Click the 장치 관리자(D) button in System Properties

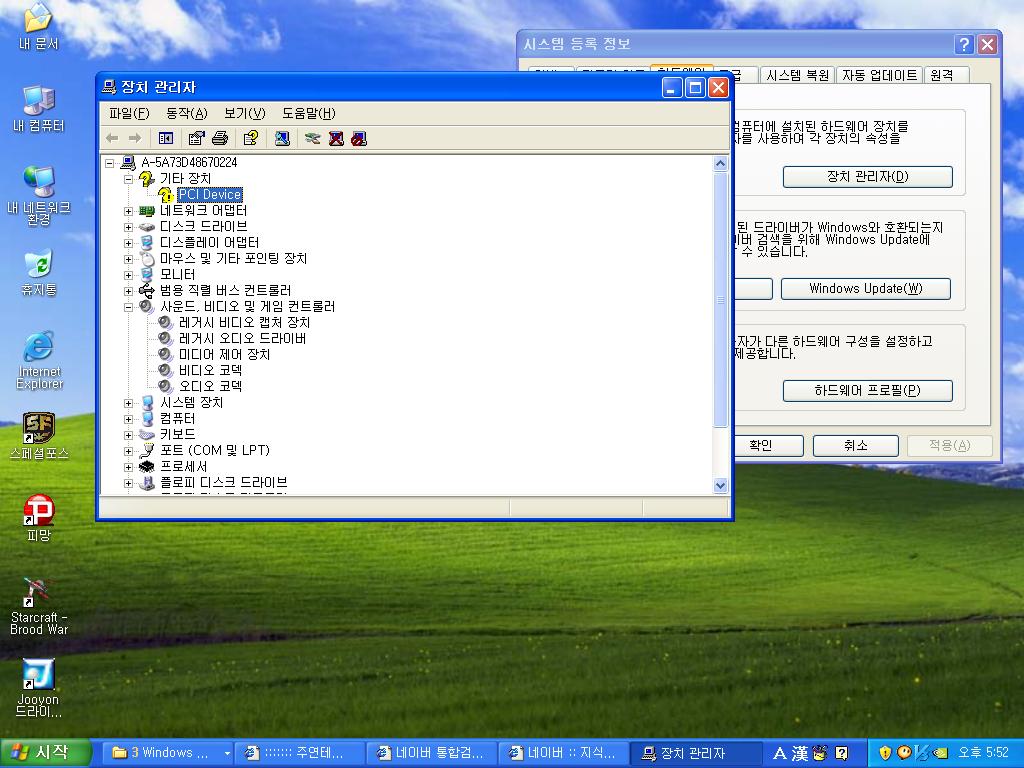[x=867, y=176]
